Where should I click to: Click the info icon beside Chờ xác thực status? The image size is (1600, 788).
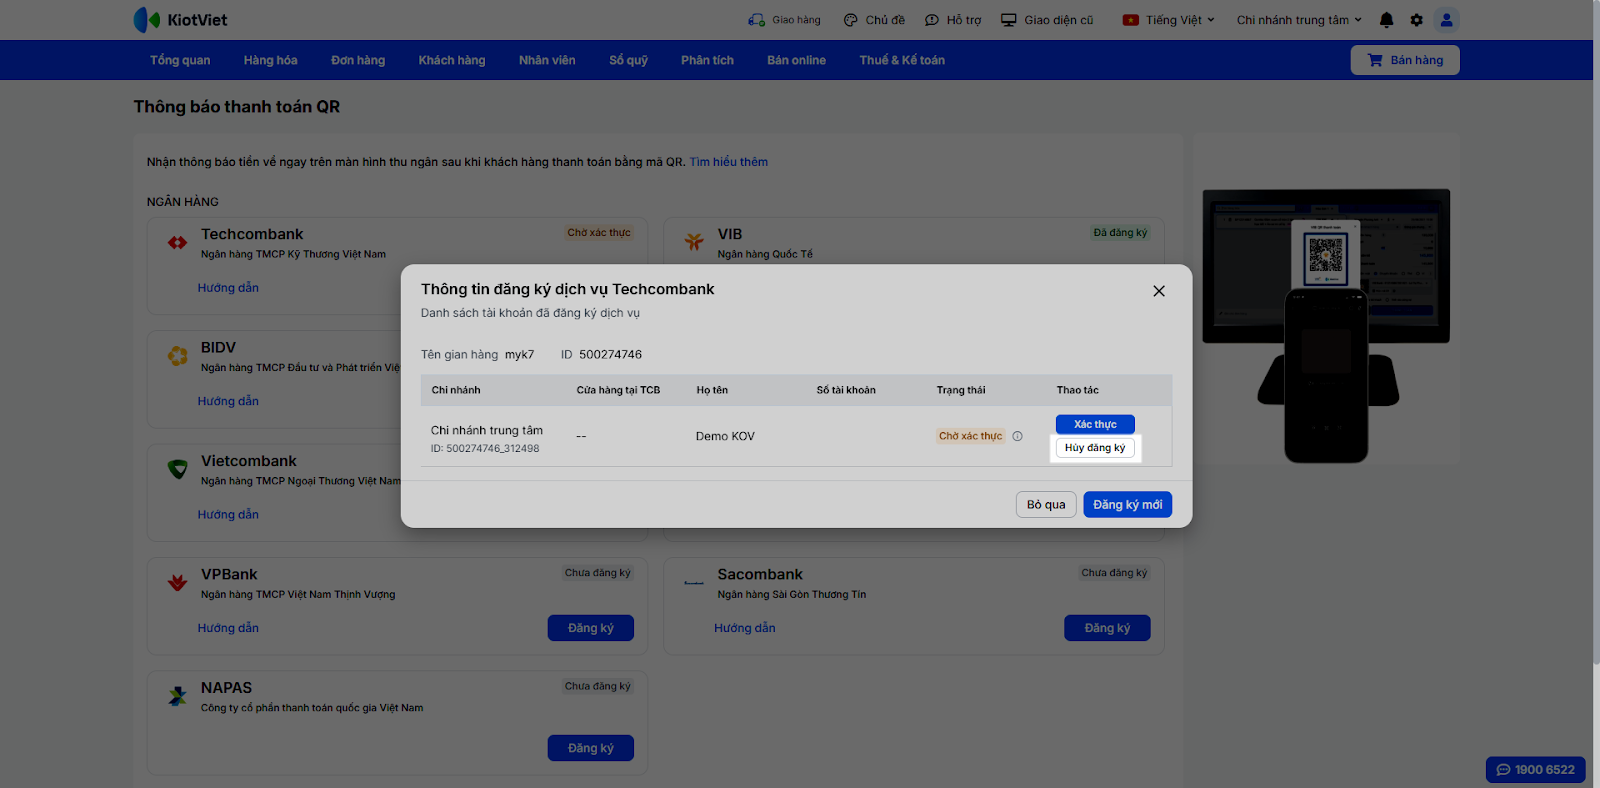1017,436
